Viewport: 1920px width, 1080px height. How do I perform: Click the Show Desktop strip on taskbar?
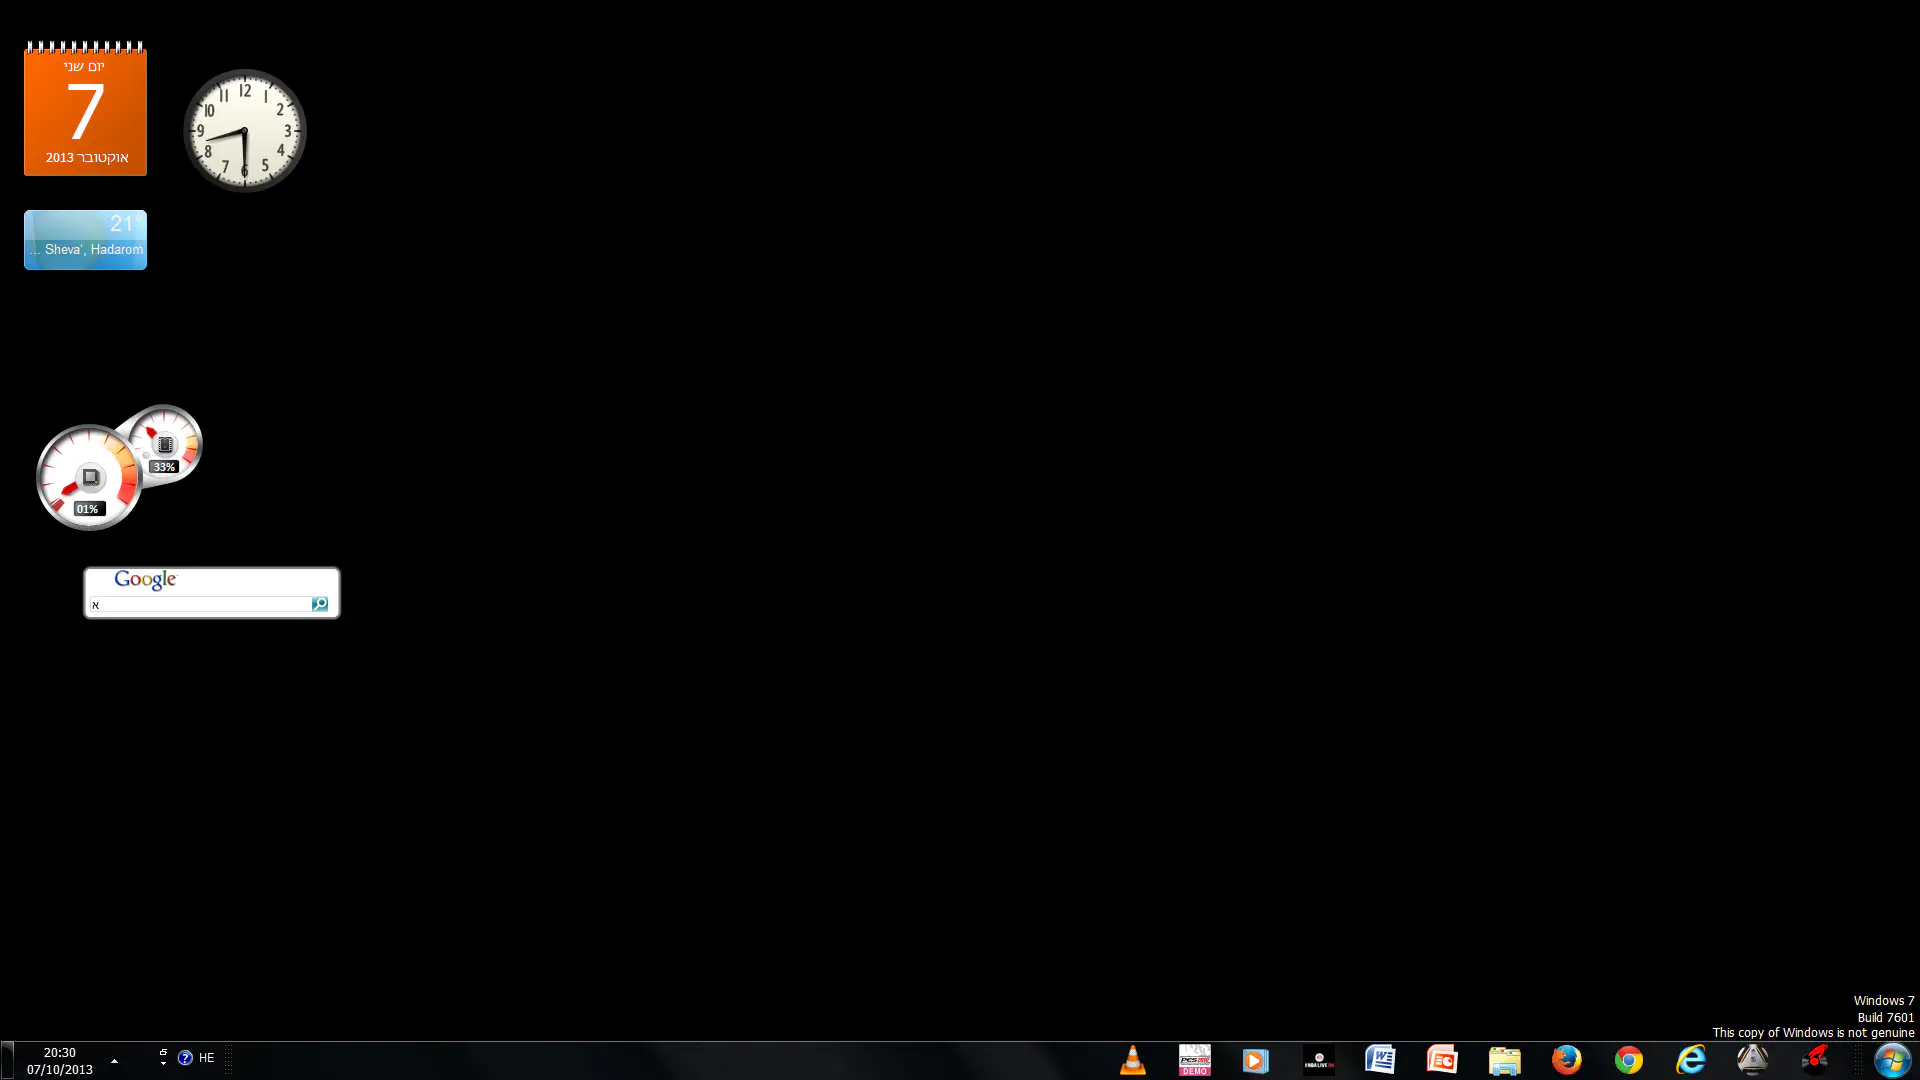(6, 1060)
